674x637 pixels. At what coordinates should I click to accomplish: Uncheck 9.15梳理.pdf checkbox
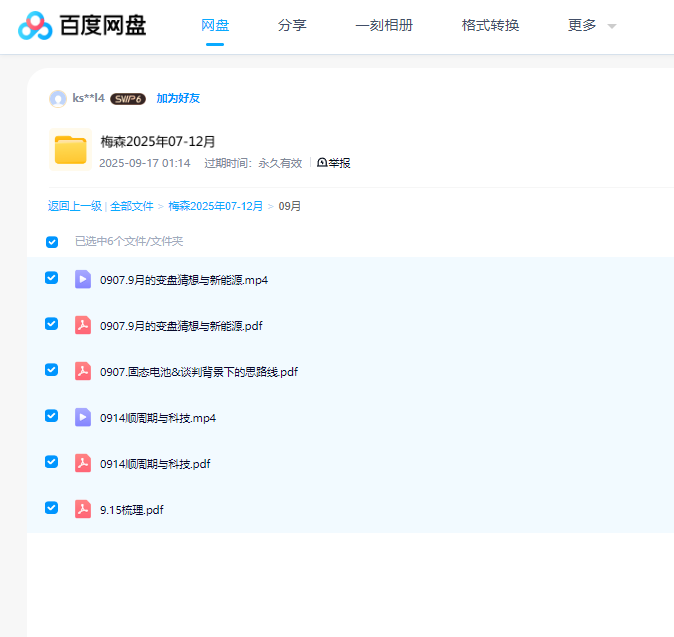click(x=52, y=508)
